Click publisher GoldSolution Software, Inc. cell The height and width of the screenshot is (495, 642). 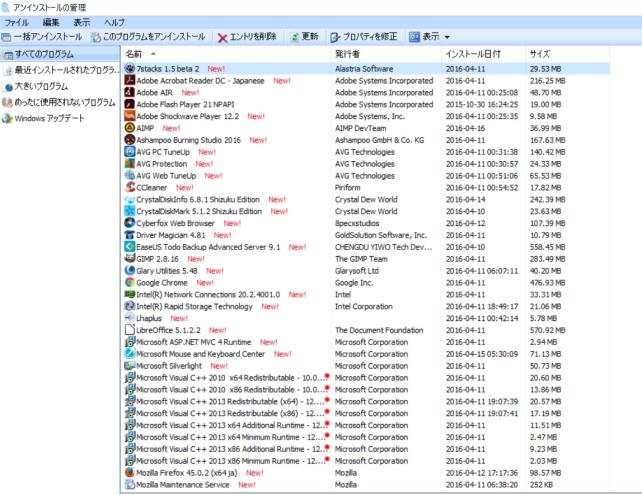(x=381, y=235)
